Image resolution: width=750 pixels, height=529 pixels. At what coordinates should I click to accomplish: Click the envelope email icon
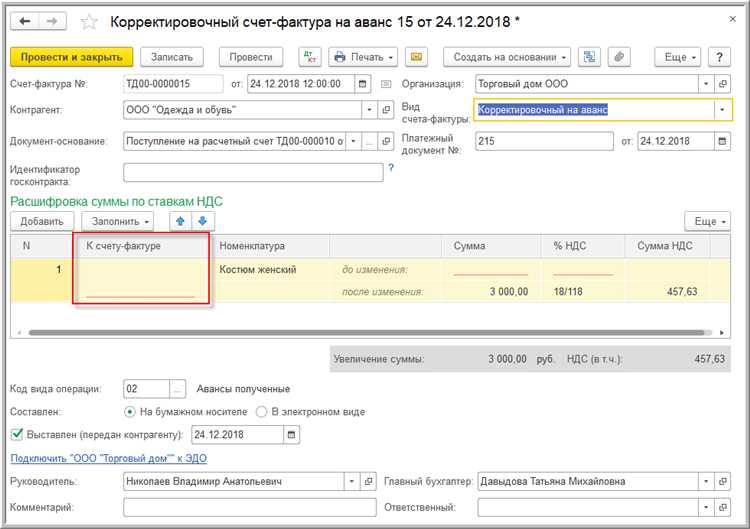(416, 57)
